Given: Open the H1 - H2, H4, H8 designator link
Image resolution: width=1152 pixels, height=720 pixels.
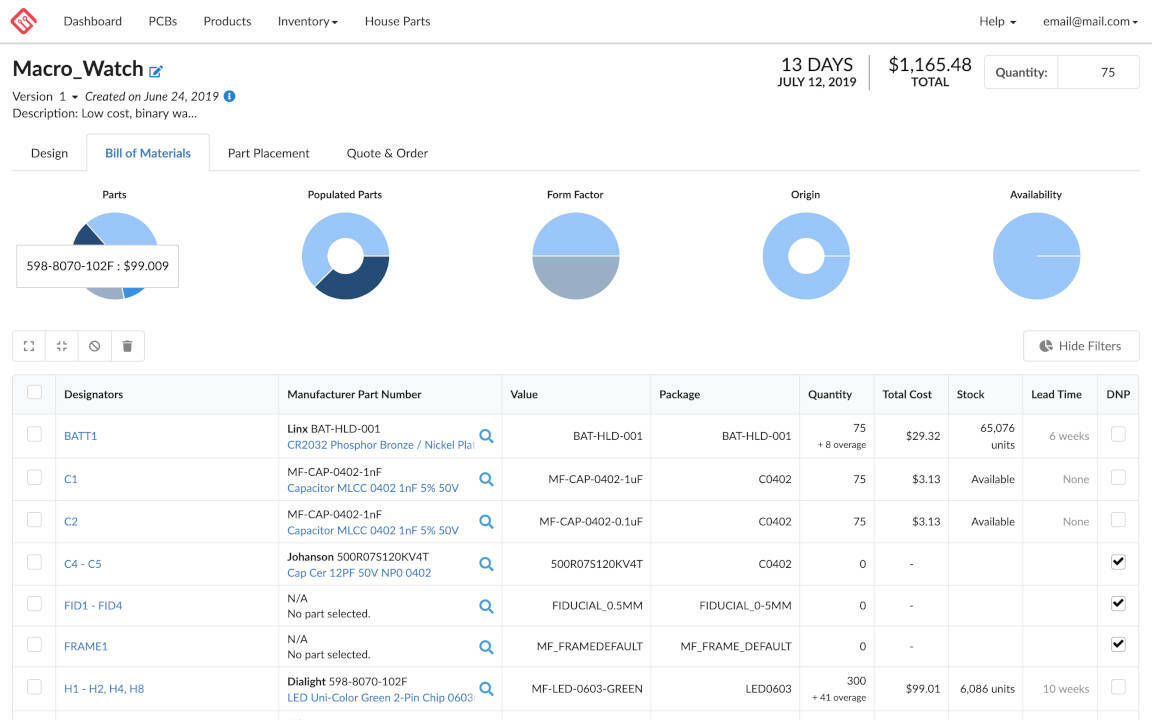Looking at the screenshot, I should pyautogui.click(x=104, y=689).
